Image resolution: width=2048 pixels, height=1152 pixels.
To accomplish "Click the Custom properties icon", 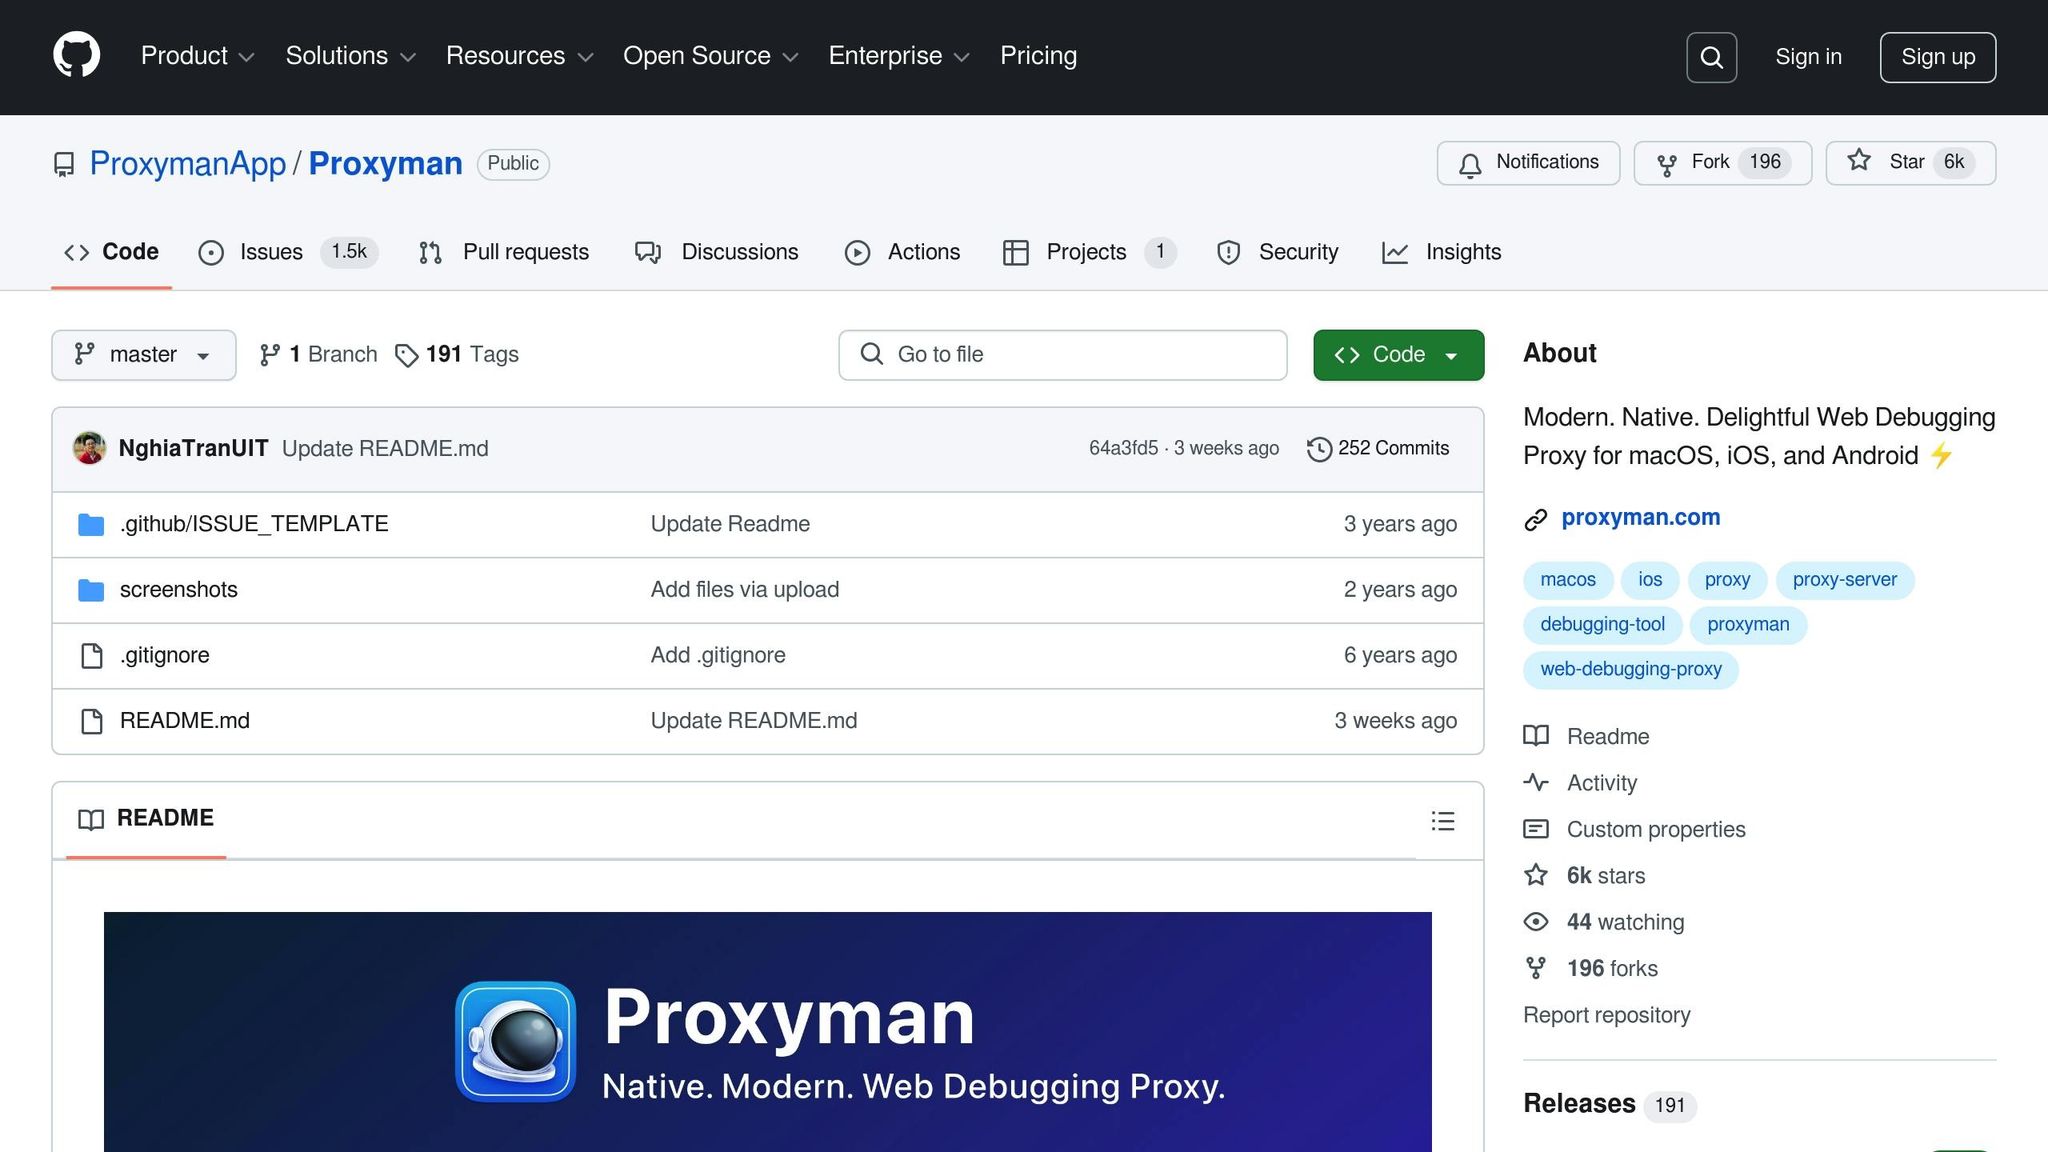I will pyautogui.click(x=1536, y=829).
